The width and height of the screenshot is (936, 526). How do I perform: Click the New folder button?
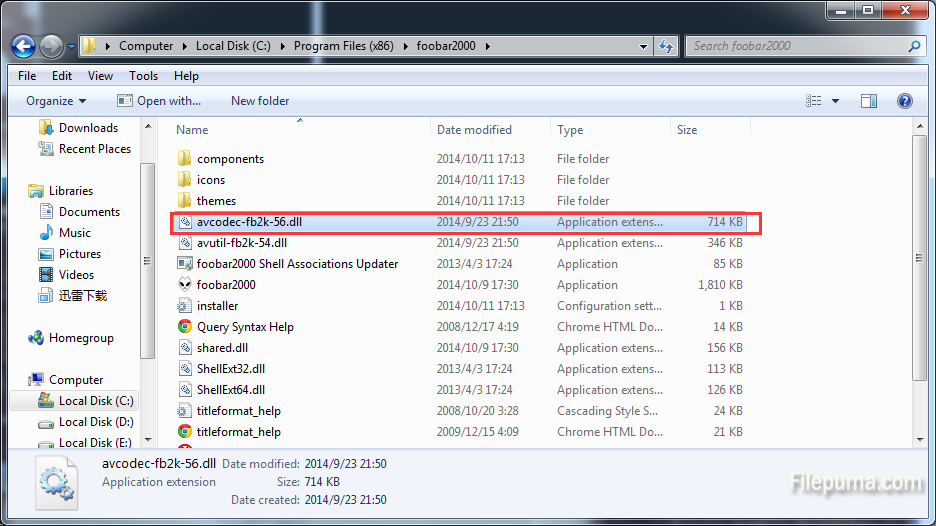260,101
